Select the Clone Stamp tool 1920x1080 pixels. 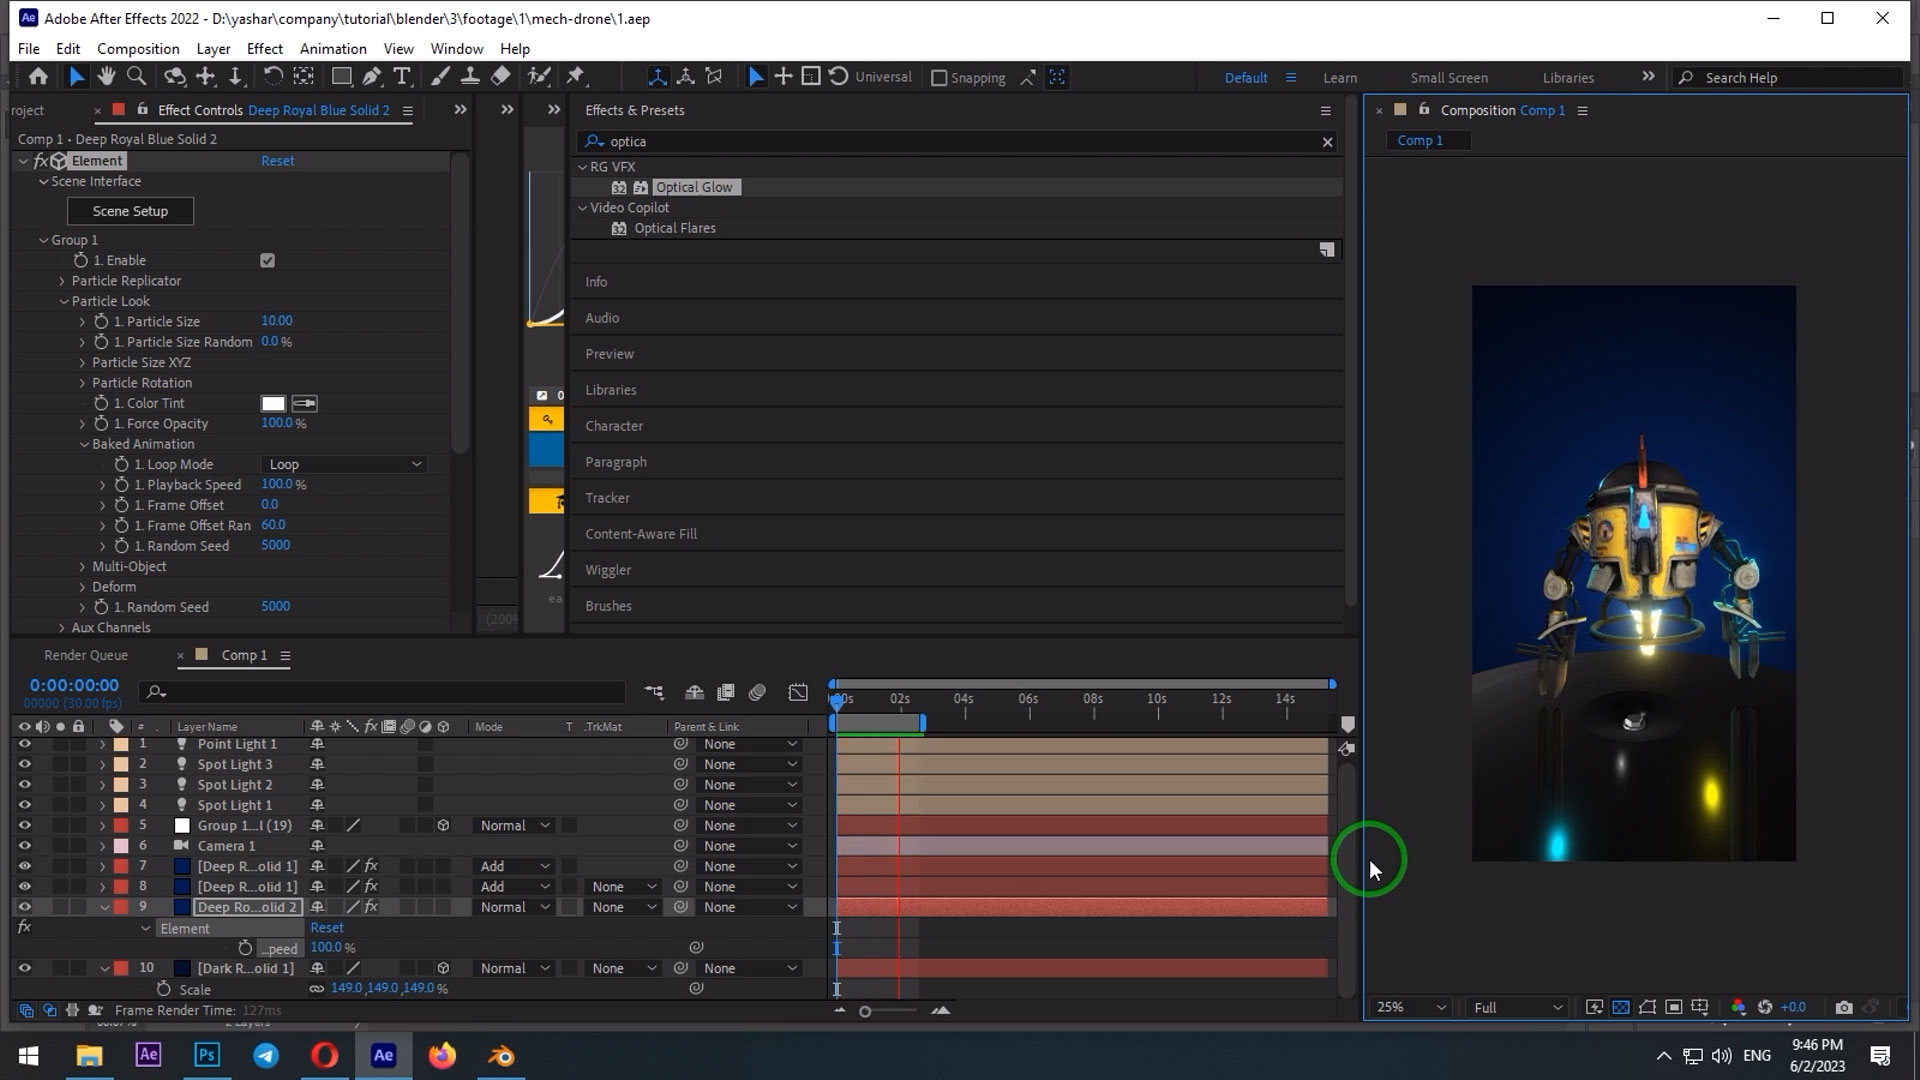[469, 77]
